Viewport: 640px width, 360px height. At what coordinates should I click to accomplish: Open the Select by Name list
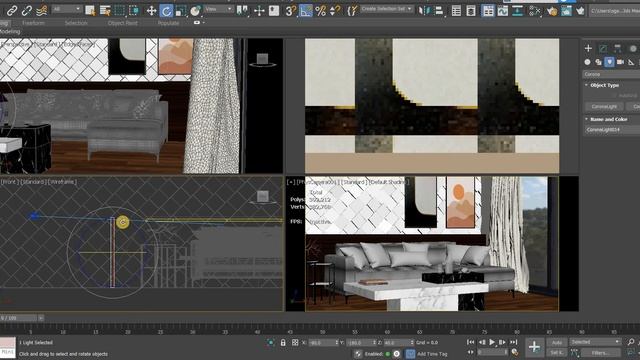105,10
